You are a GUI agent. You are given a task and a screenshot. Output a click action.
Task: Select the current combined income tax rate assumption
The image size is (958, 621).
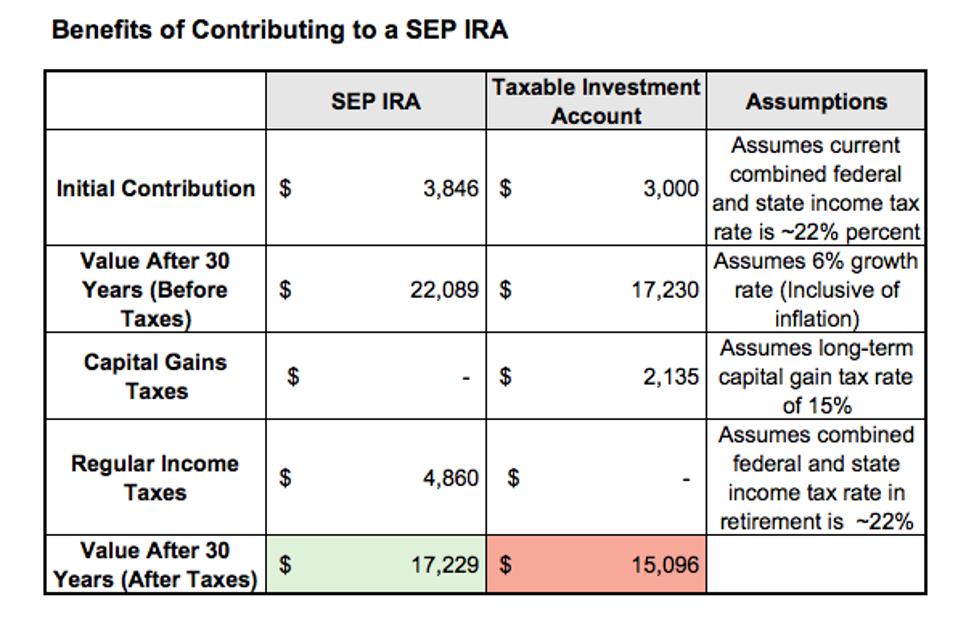point(816,188)
